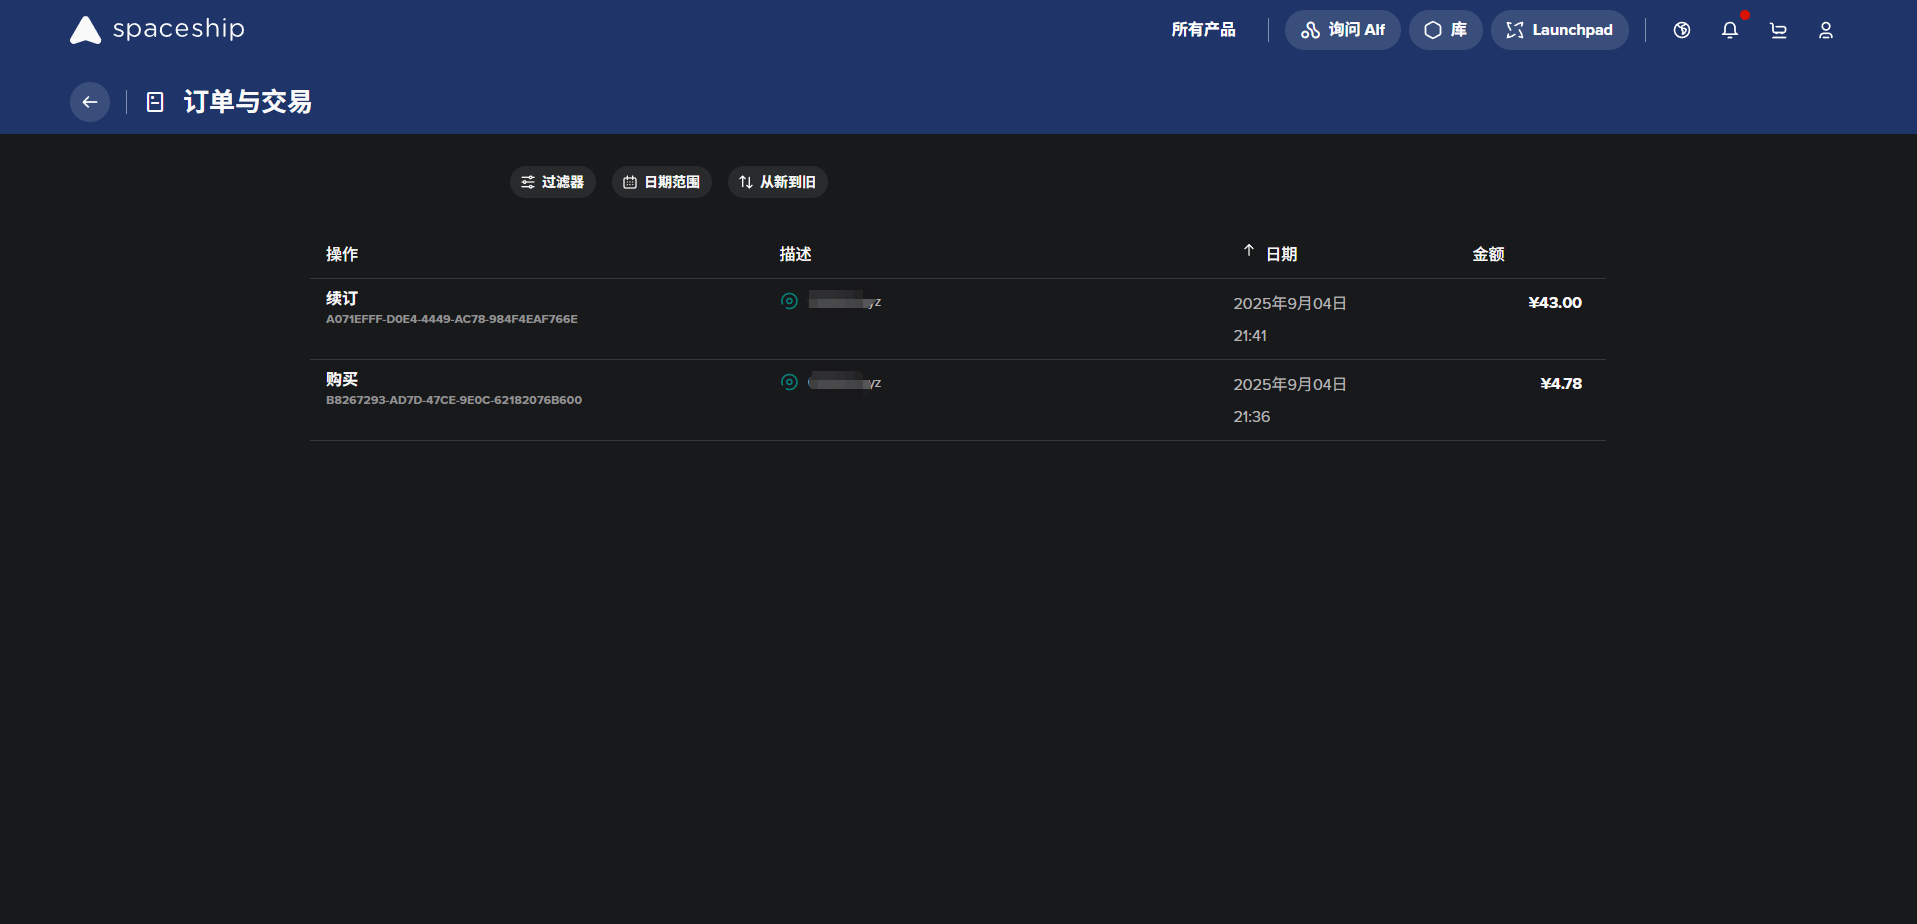Open Launchpad

pyautogui.click(x=1559, y=30)
